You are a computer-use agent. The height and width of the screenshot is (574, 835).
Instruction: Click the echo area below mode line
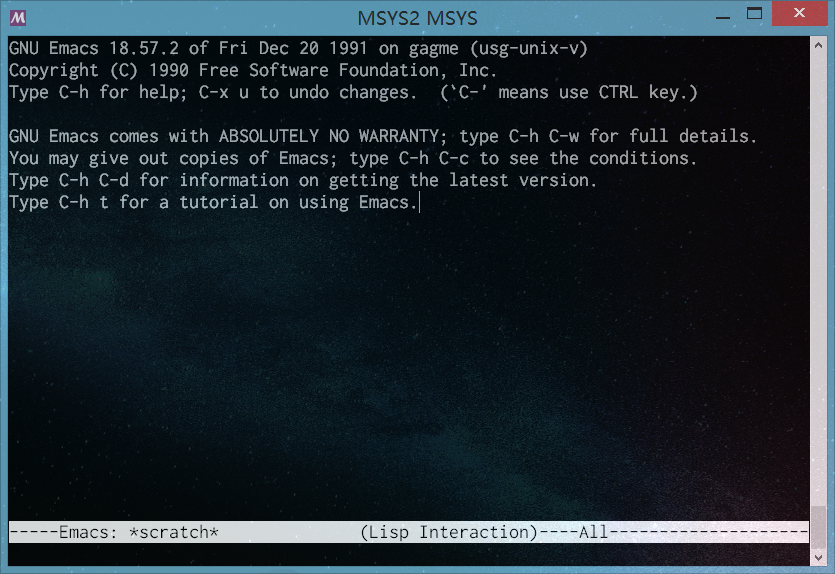[408, 554]
